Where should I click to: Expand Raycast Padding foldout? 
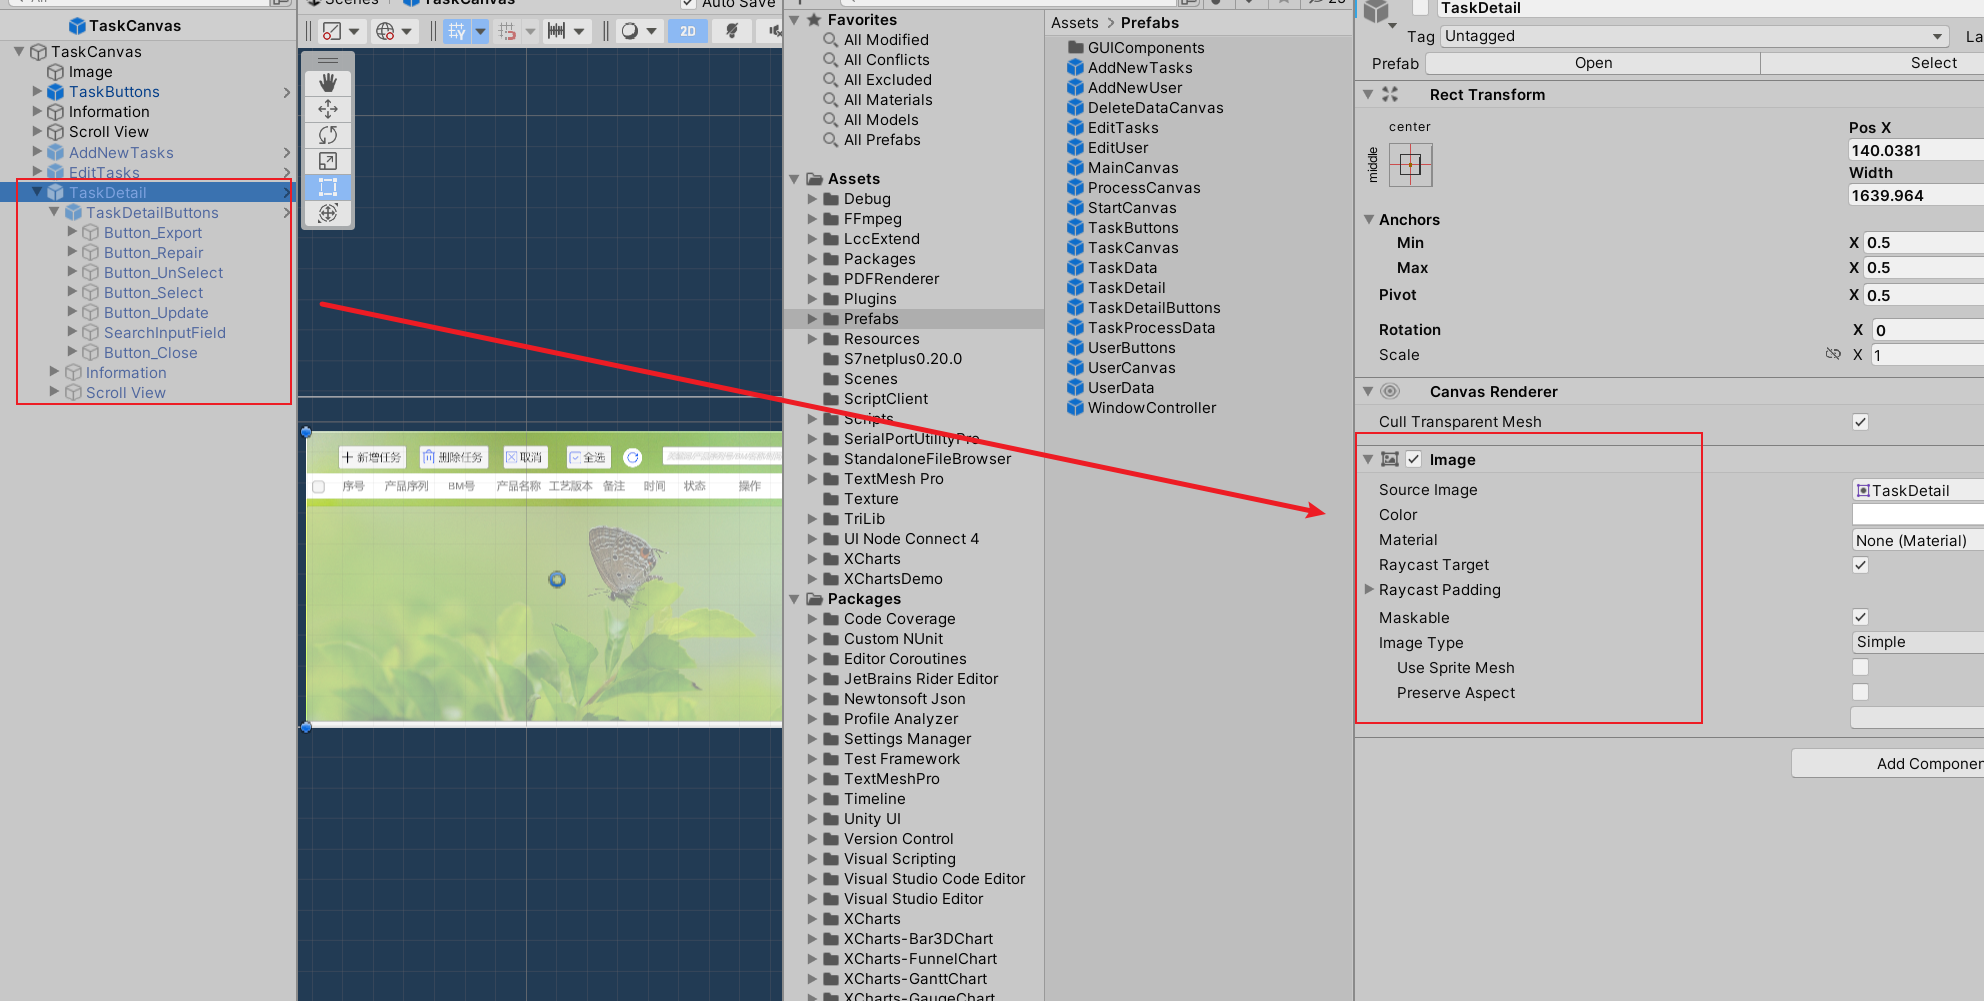pos(1370,589)
